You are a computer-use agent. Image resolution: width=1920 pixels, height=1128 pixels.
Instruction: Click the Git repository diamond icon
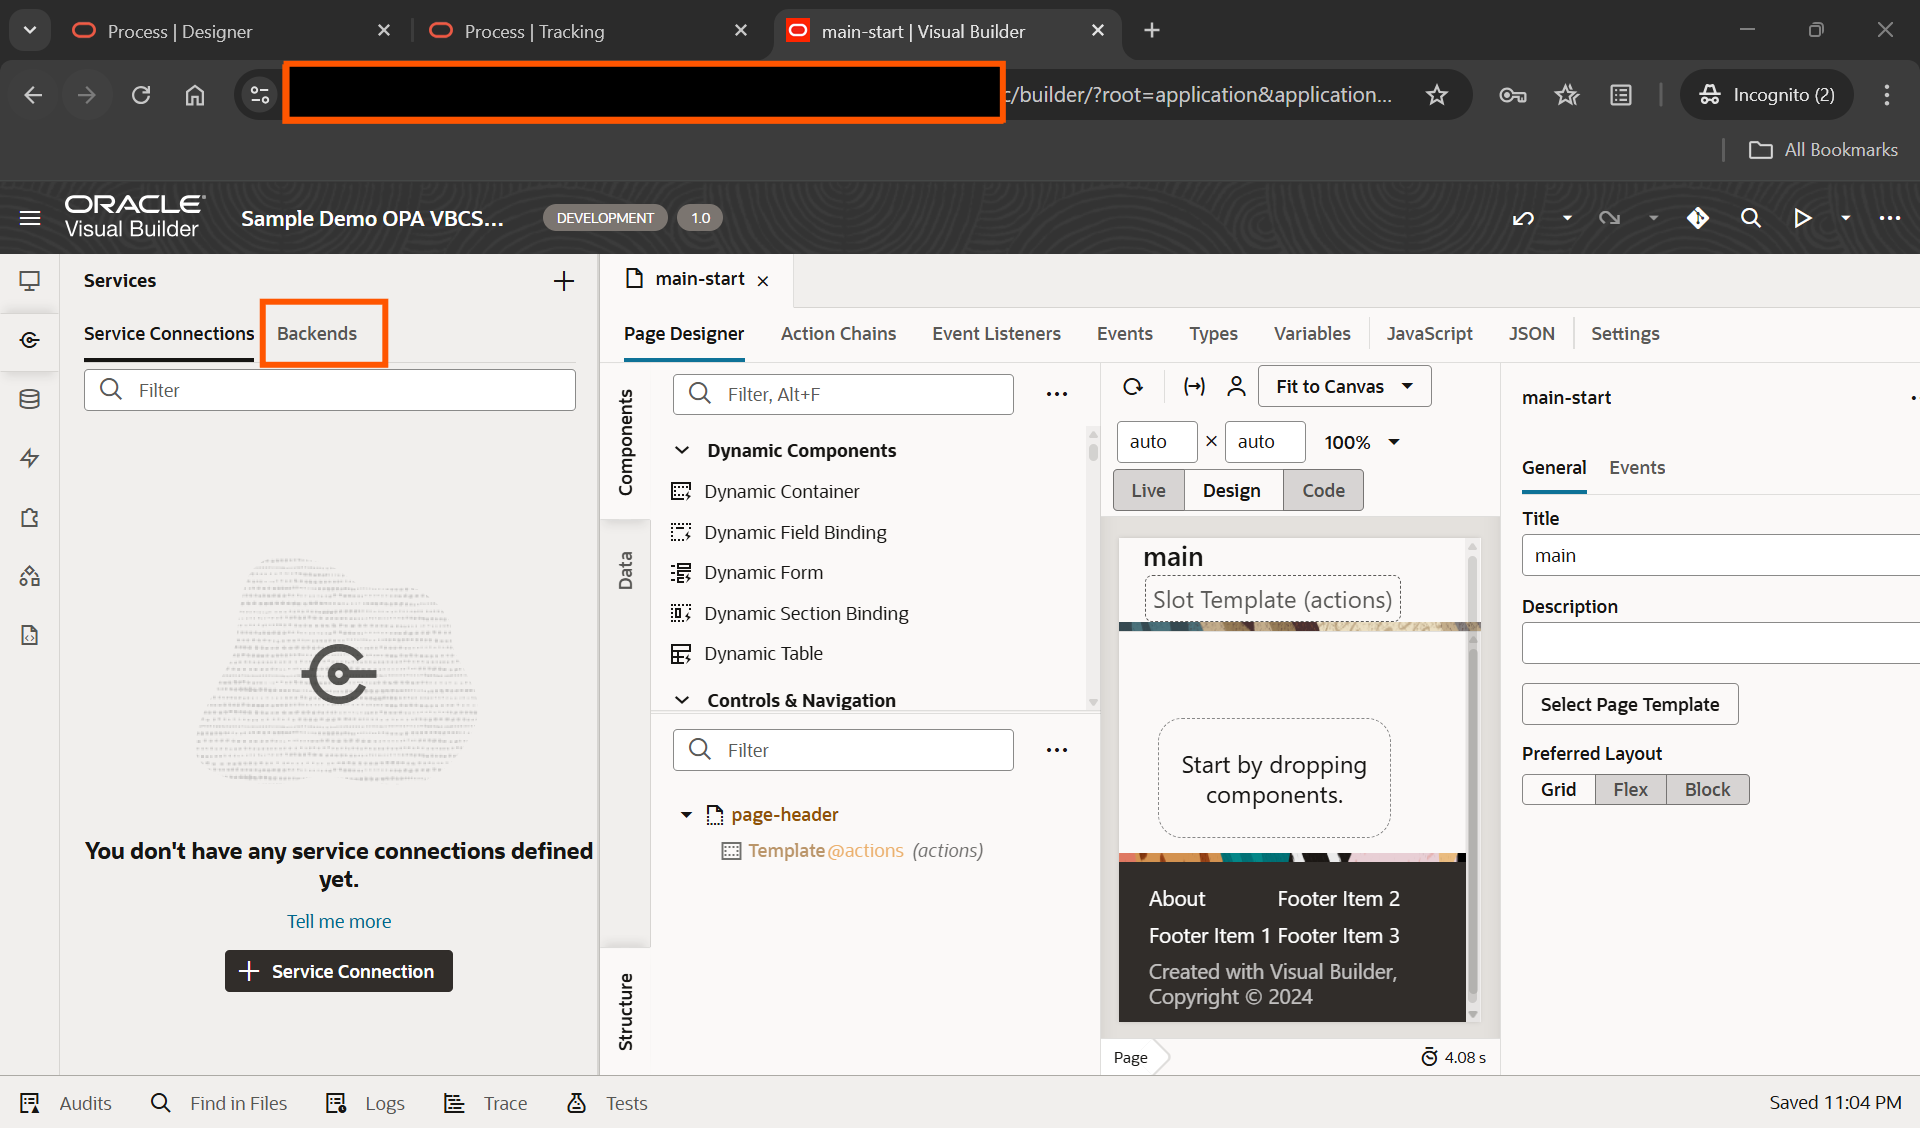[x=1698, y=218]
